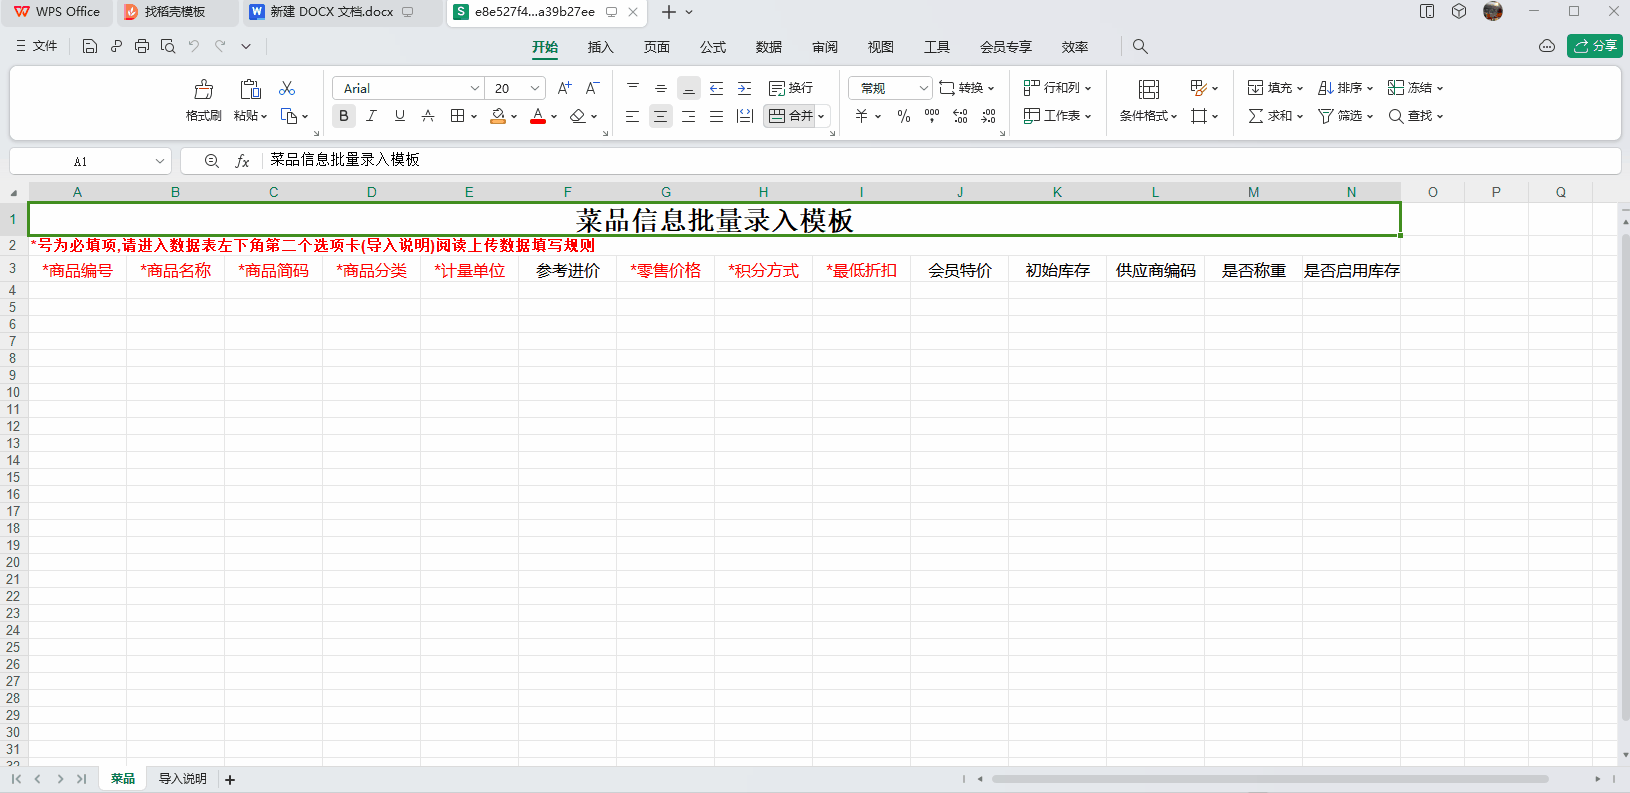Switch to the 插入 ribbon tab
The width and height of the screenshot is (1630, 793).
(600, 47)
